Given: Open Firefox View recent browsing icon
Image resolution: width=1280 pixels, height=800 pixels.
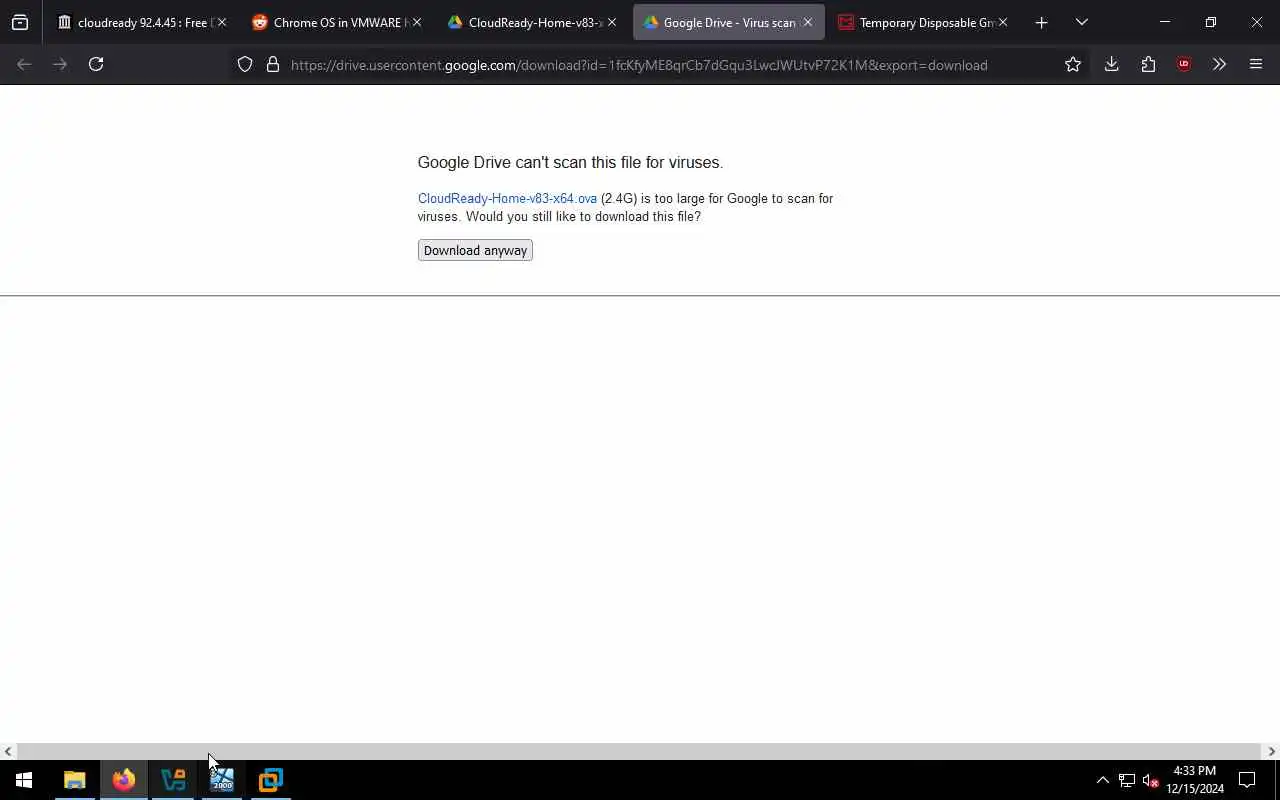Looking at the screenshot, I should [x=20, y=22].
